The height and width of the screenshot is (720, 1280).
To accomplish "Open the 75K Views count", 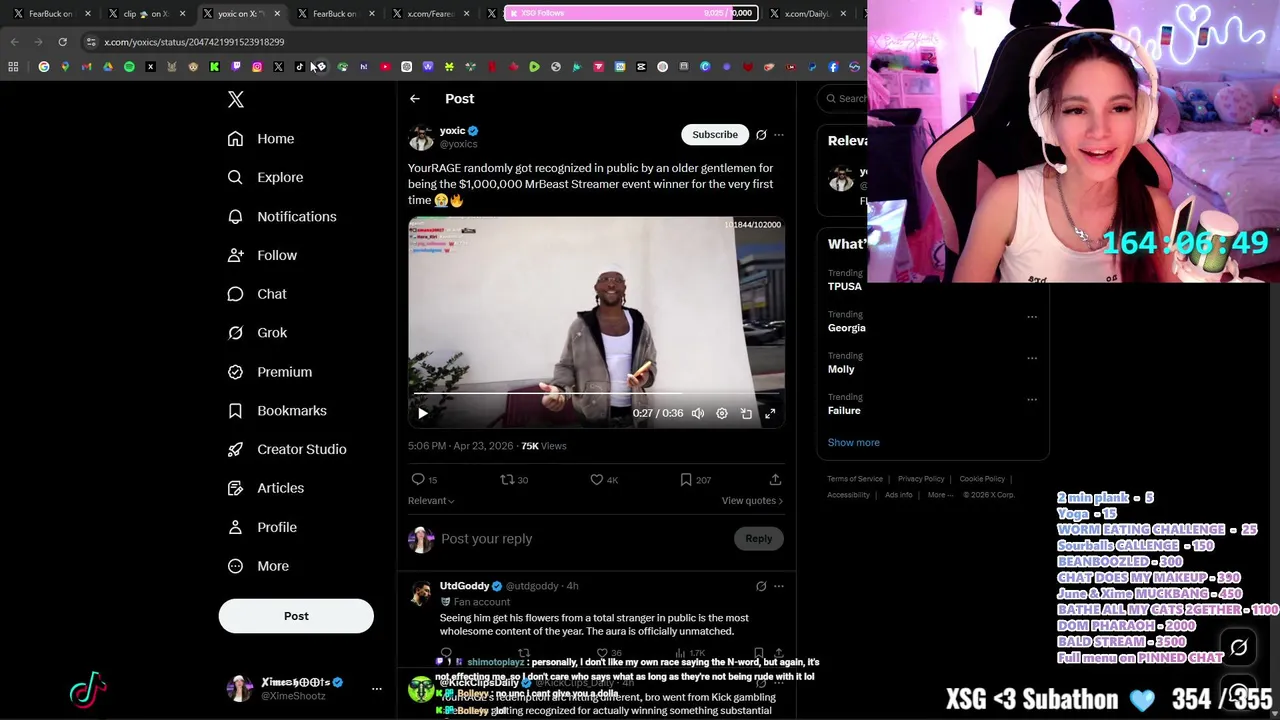I will [x=544, y=446].
